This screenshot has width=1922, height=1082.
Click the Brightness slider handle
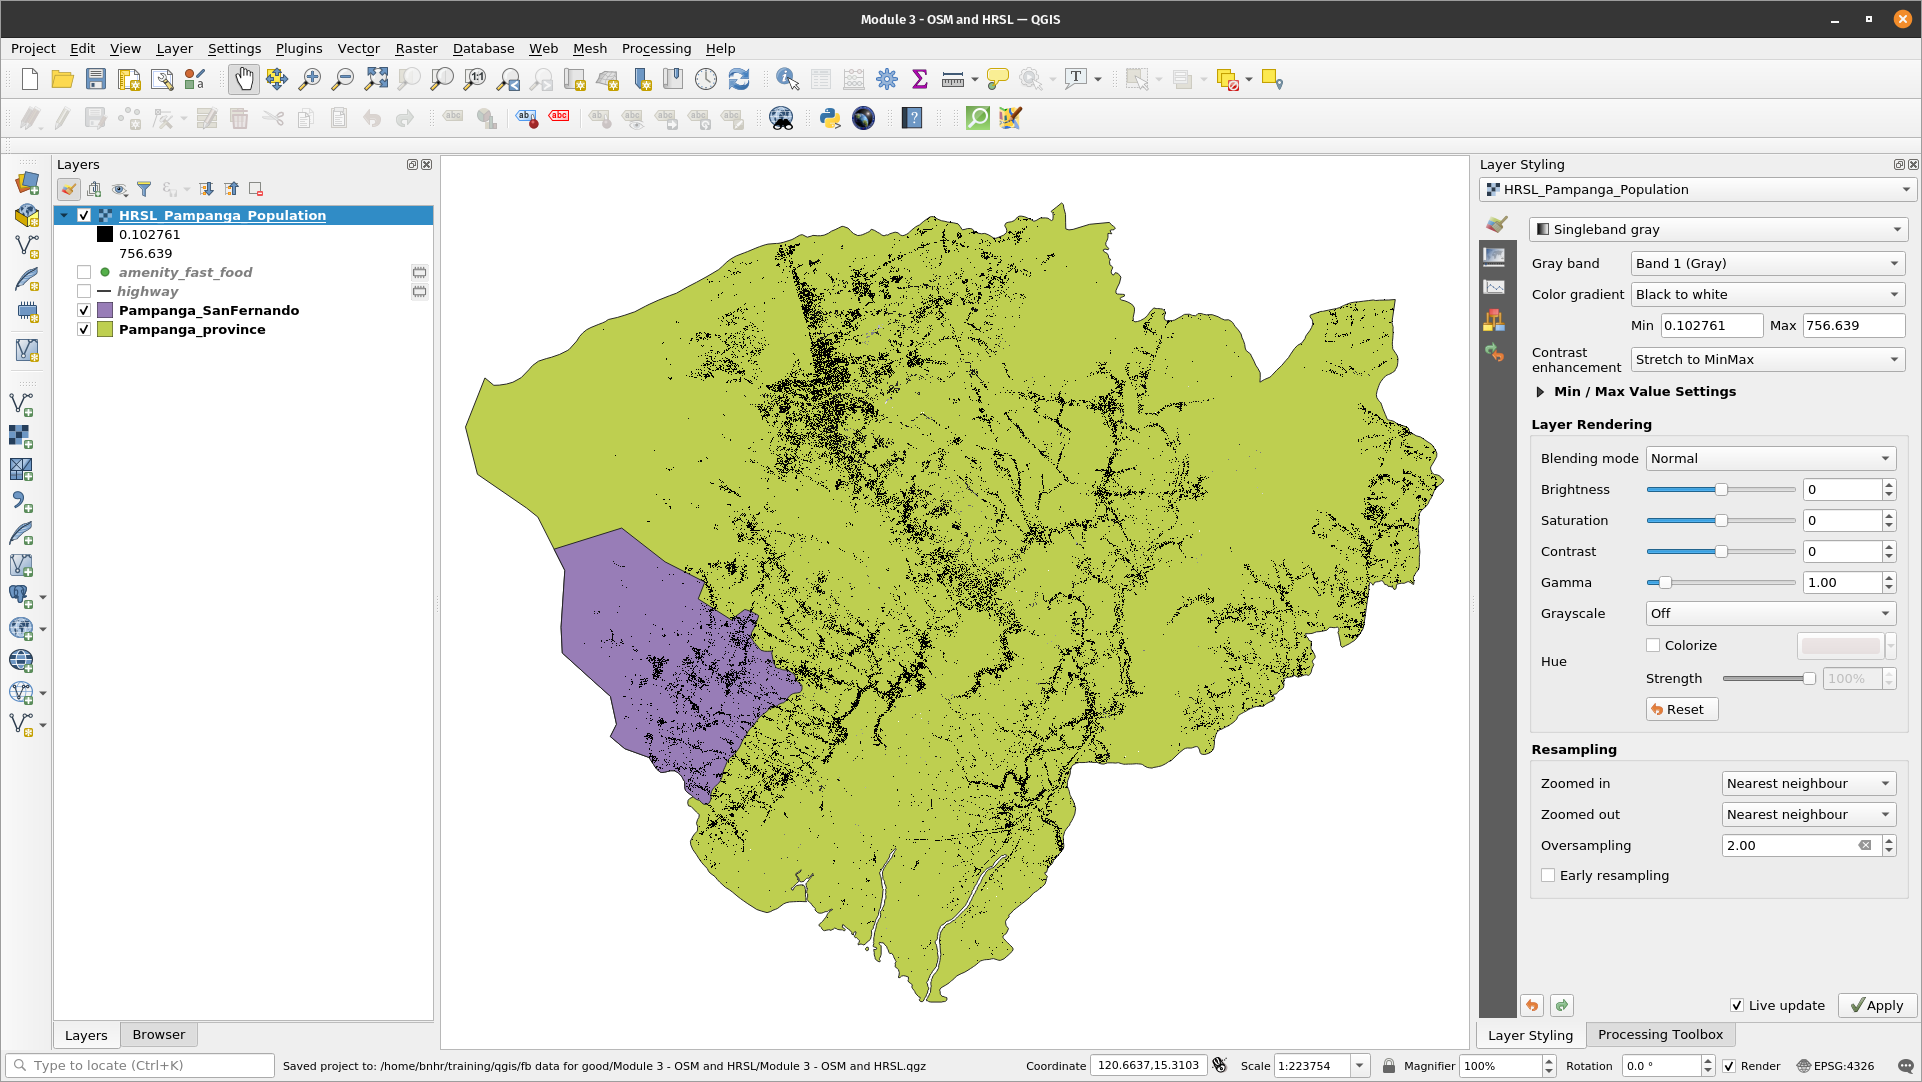pos(1721,489)
